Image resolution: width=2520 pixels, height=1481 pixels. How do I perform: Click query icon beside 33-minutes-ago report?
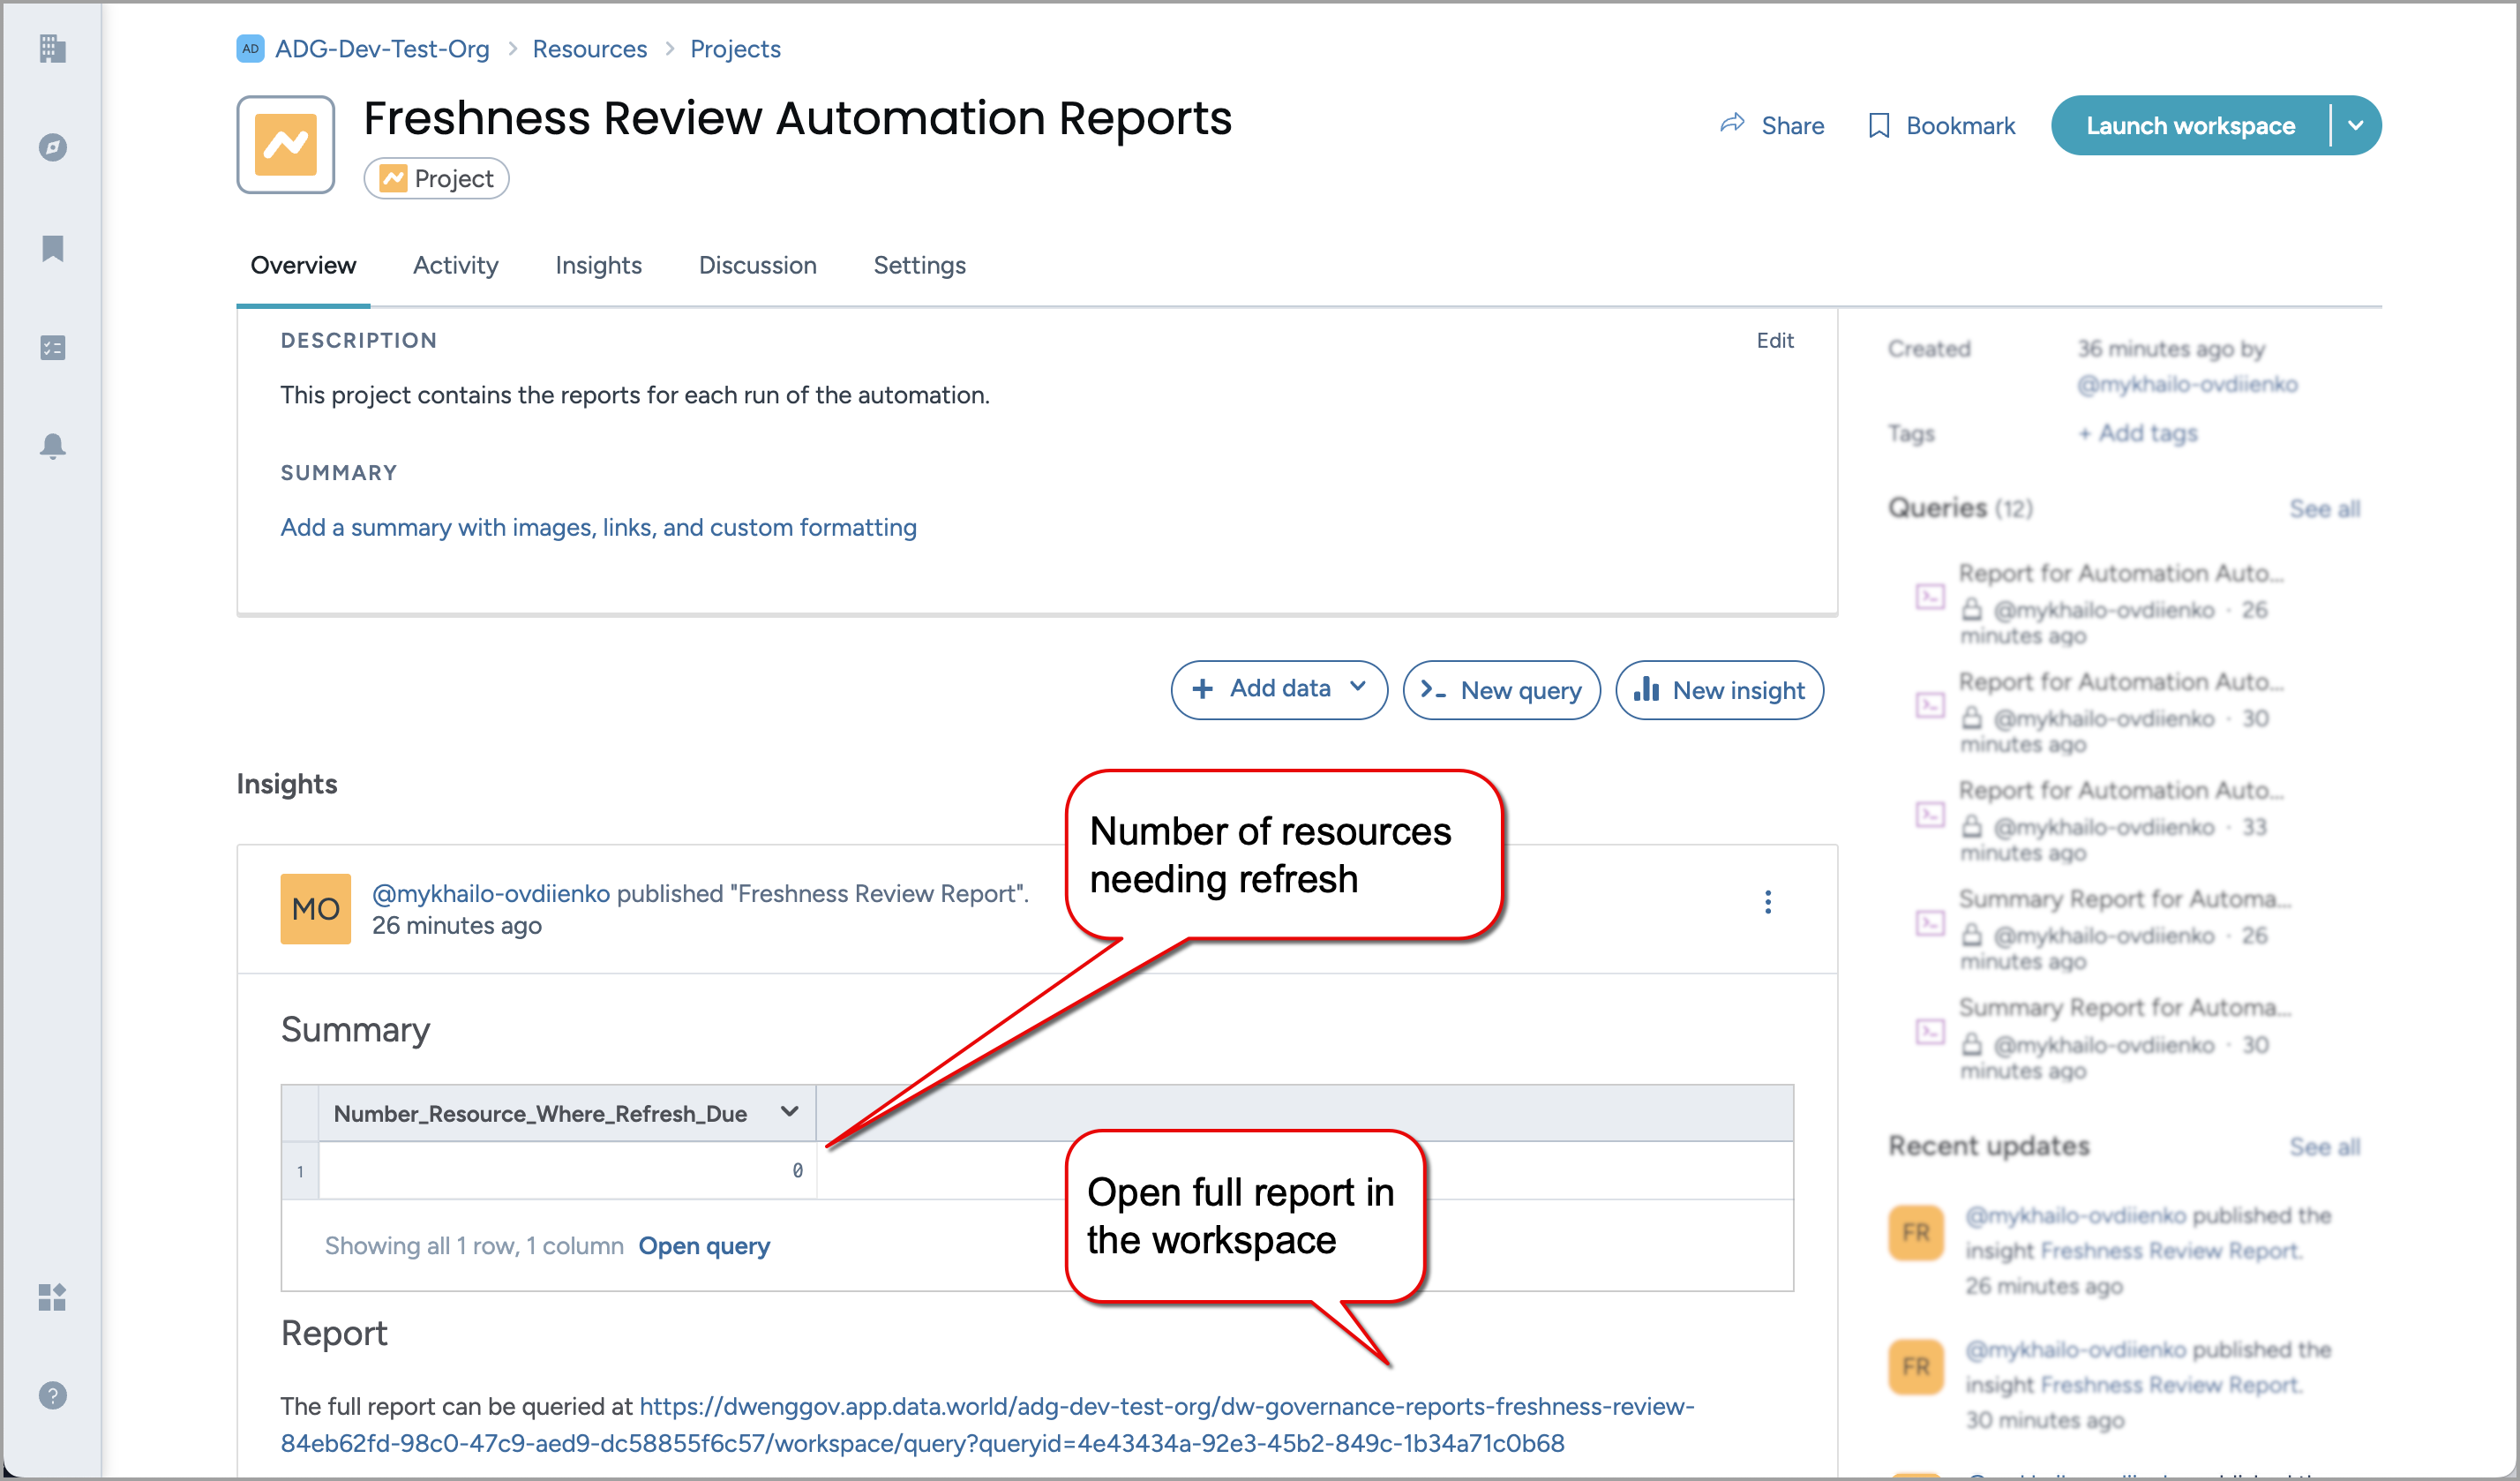coord(1929,814)
